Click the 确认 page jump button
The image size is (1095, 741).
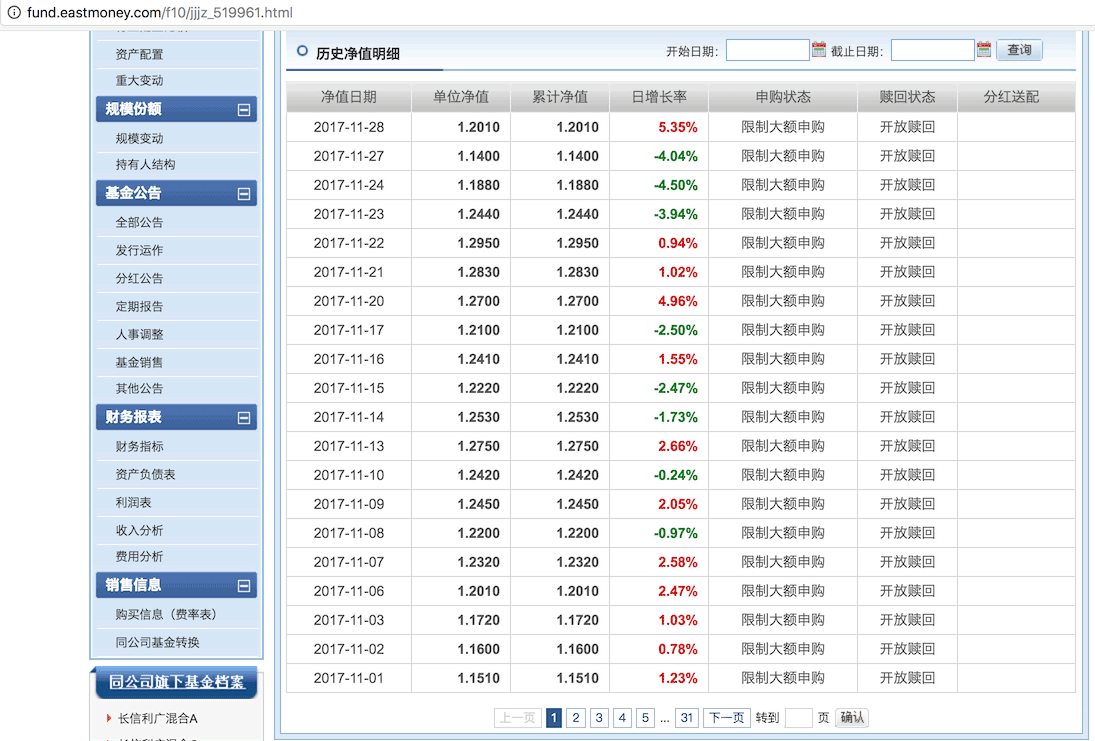pyautogui.click(x=851, y=717)
